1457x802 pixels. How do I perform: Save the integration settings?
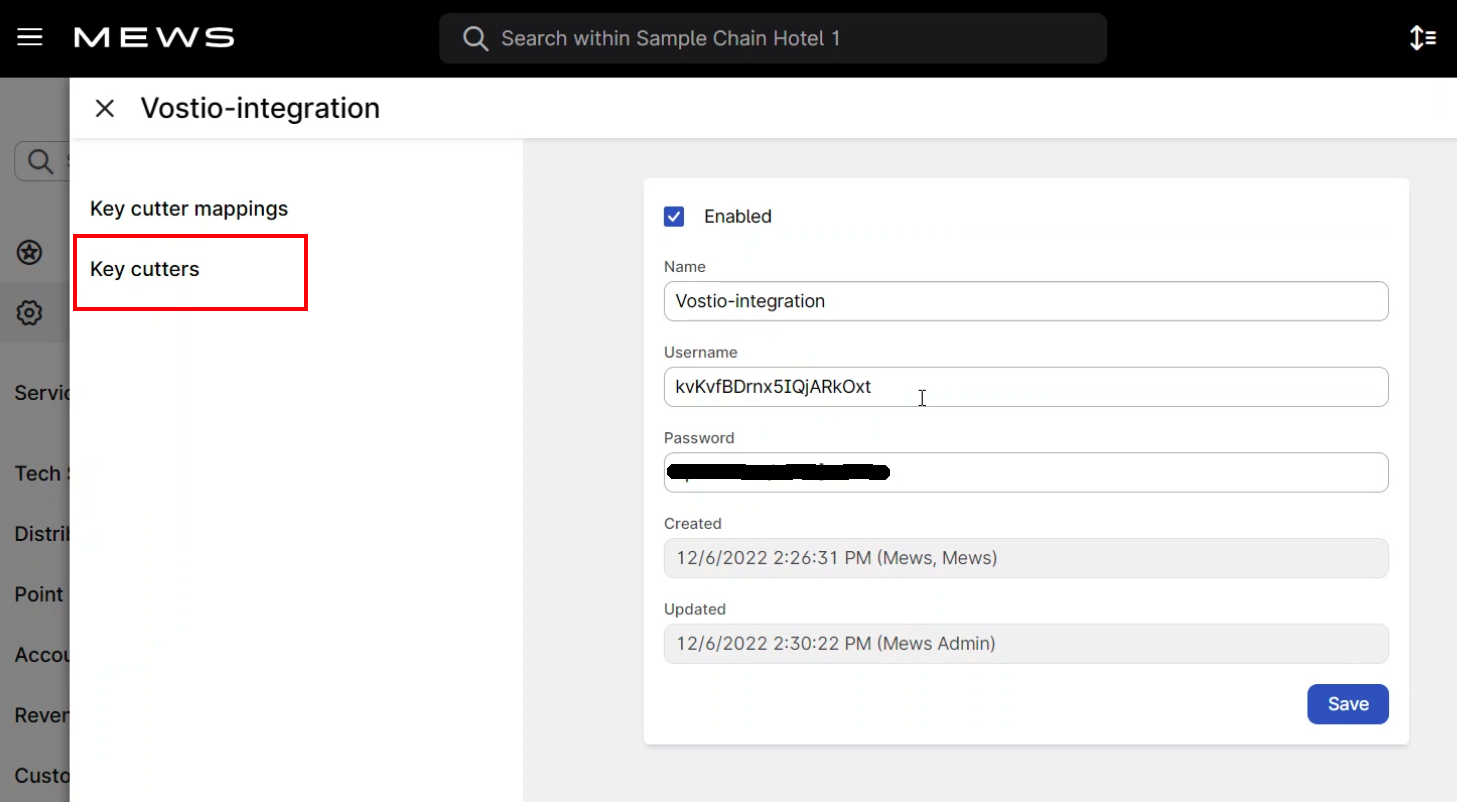pyautogui.click(x=1347, y=704)
